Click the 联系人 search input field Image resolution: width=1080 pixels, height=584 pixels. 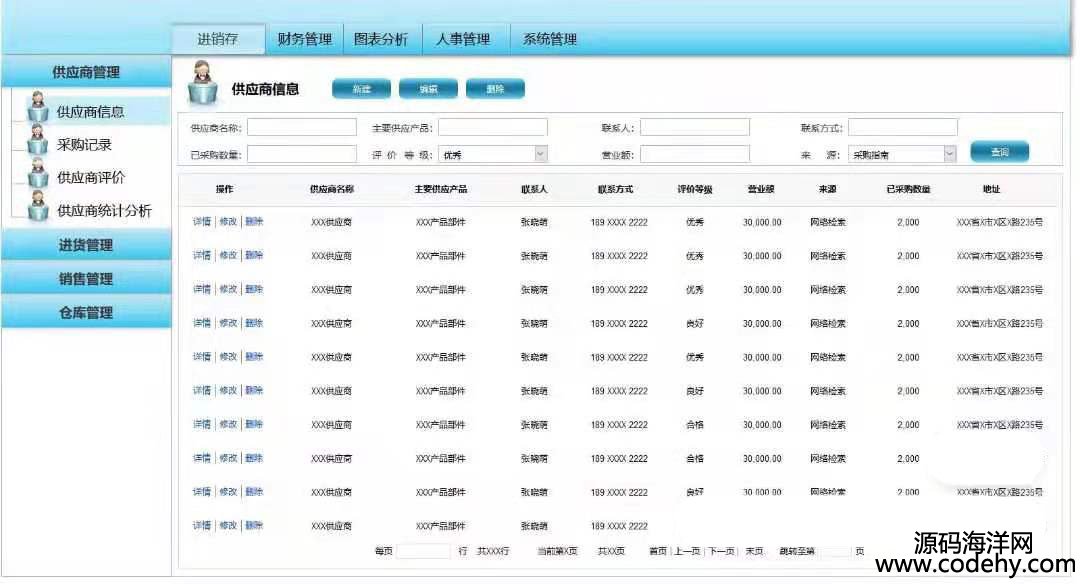point(695,127)
